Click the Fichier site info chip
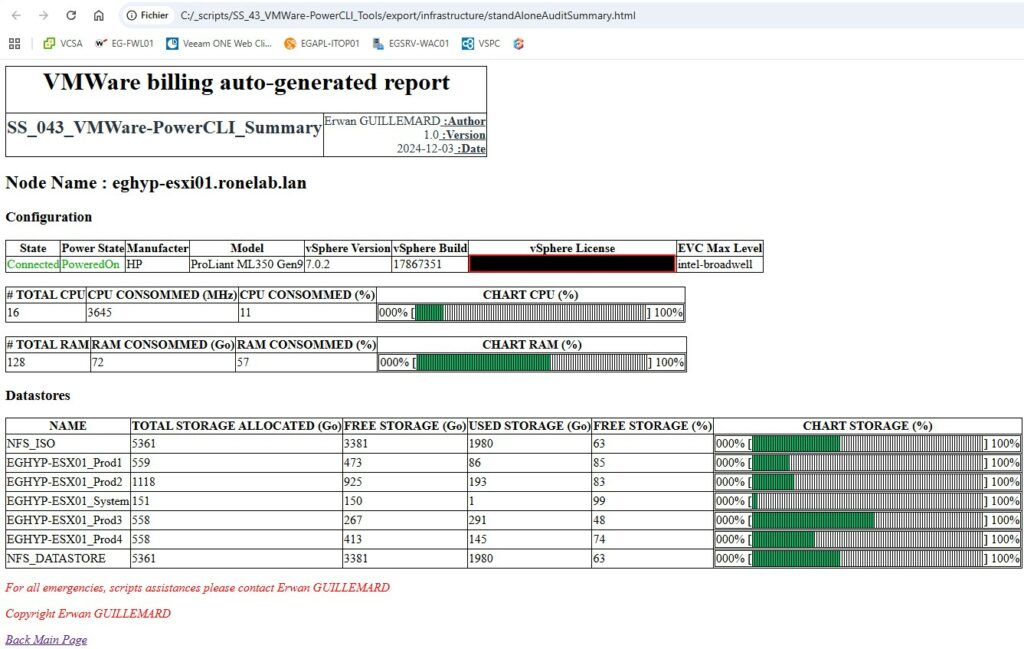 coord(148,16)
